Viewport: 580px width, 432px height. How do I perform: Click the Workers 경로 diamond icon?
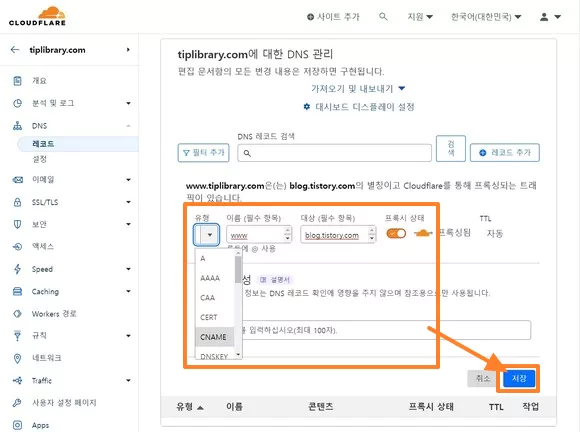click(17, 314)
